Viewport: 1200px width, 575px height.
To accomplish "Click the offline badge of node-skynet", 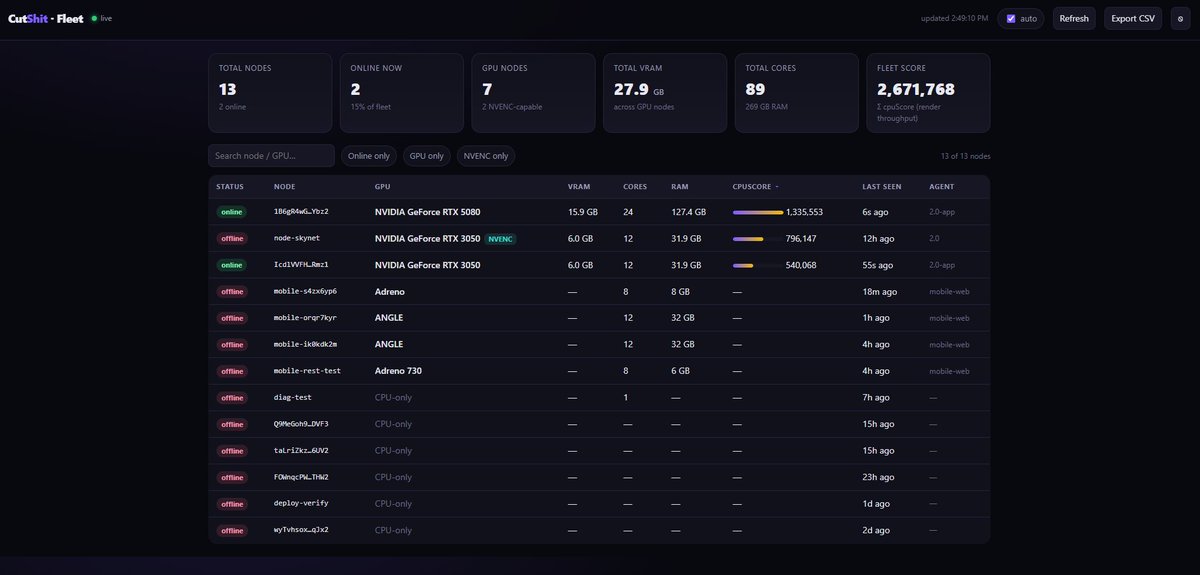I will coord(232,239).
